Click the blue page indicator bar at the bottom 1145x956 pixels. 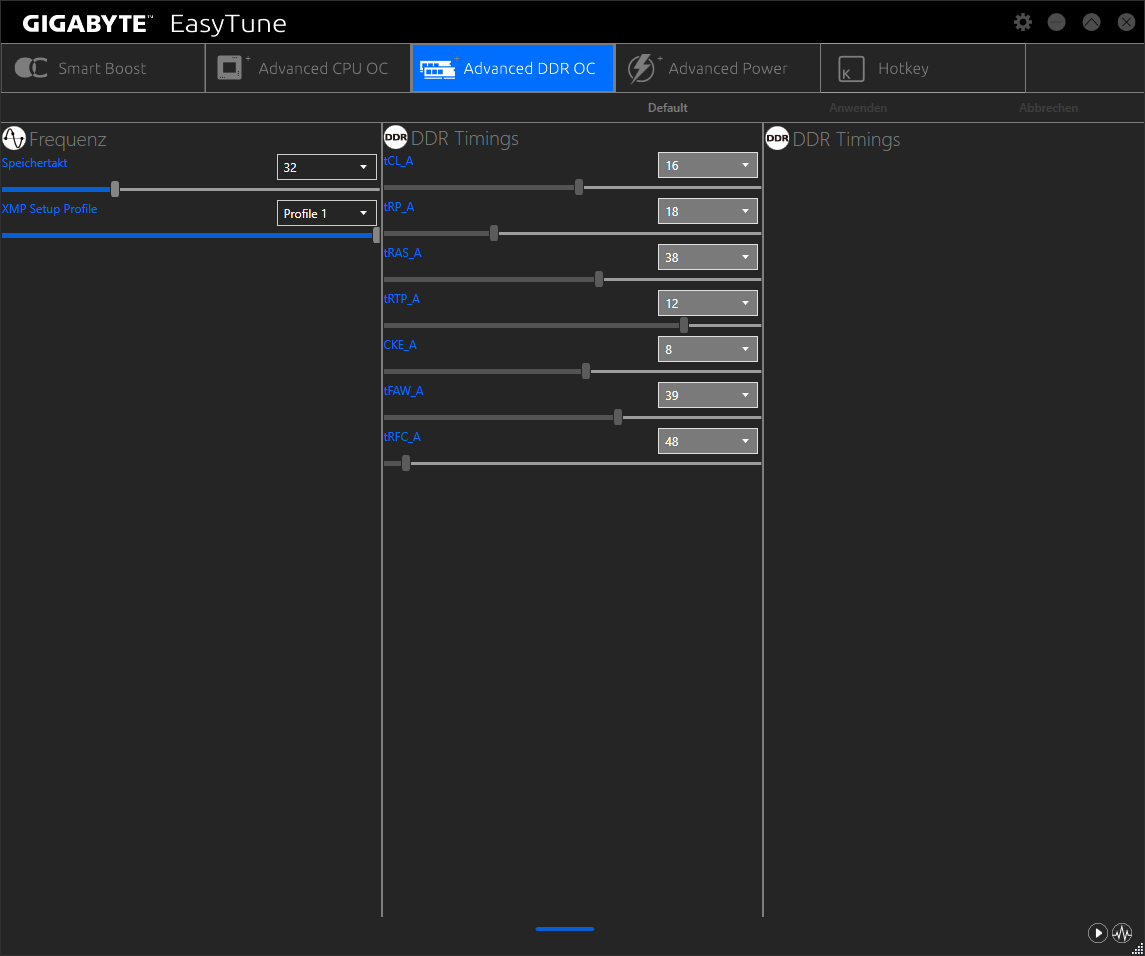click(564, 929)
